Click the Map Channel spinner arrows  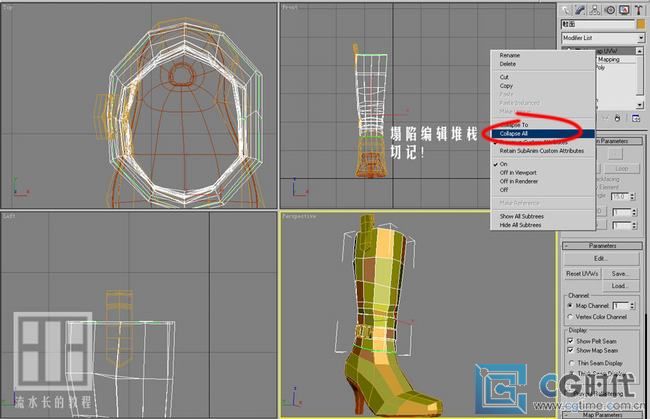(x=633, y=306)
